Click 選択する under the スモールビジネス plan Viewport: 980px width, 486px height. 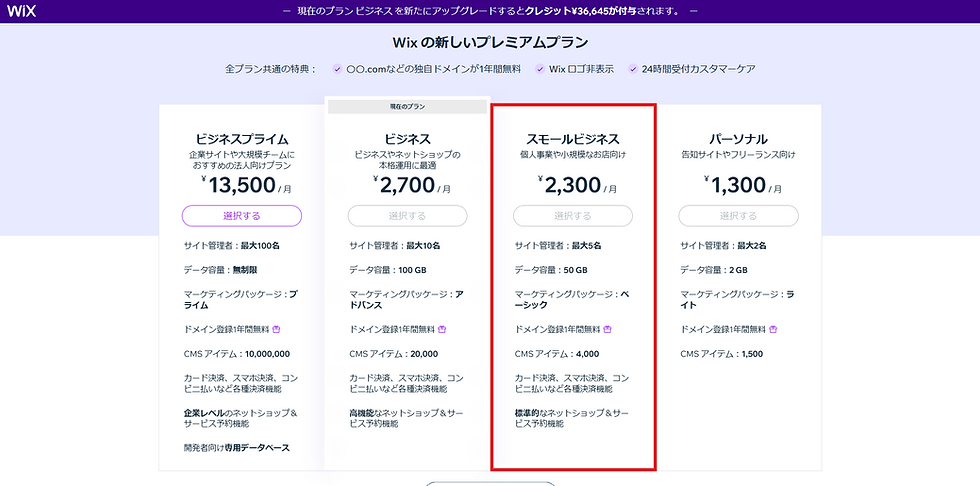tap(573, 216)
